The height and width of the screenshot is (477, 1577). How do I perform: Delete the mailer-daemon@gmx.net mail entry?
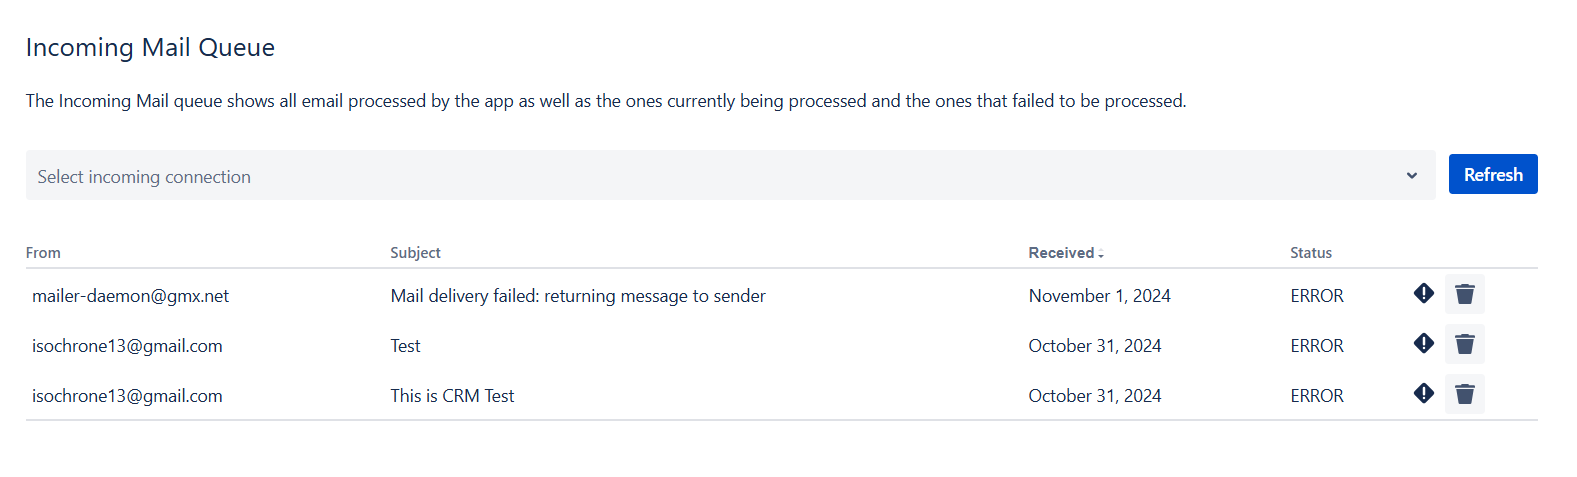[1465, 294]
